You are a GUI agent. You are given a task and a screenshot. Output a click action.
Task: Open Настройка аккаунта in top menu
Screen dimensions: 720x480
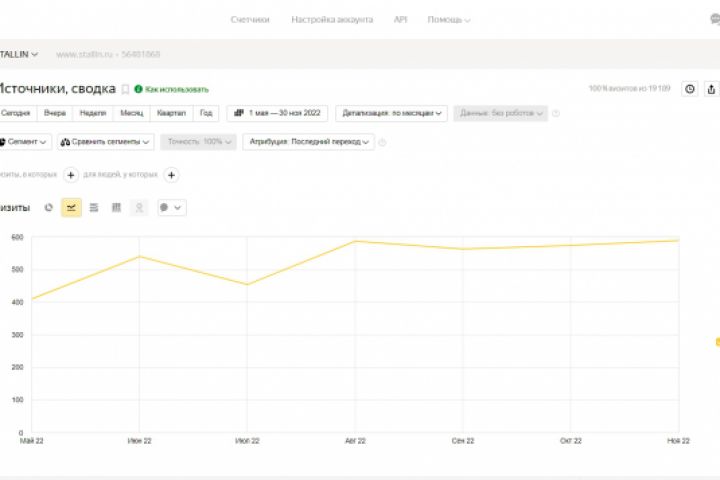(x=332, y=19)
